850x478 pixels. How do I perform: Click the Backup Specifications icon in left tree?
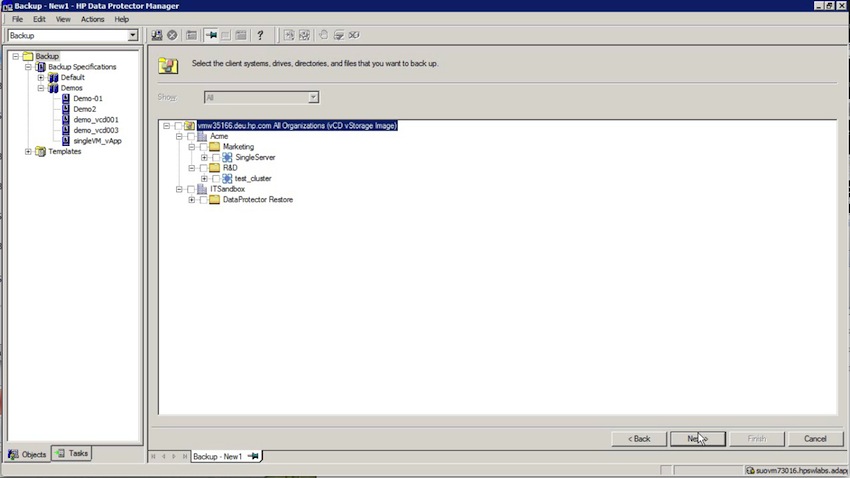point(41,67)
